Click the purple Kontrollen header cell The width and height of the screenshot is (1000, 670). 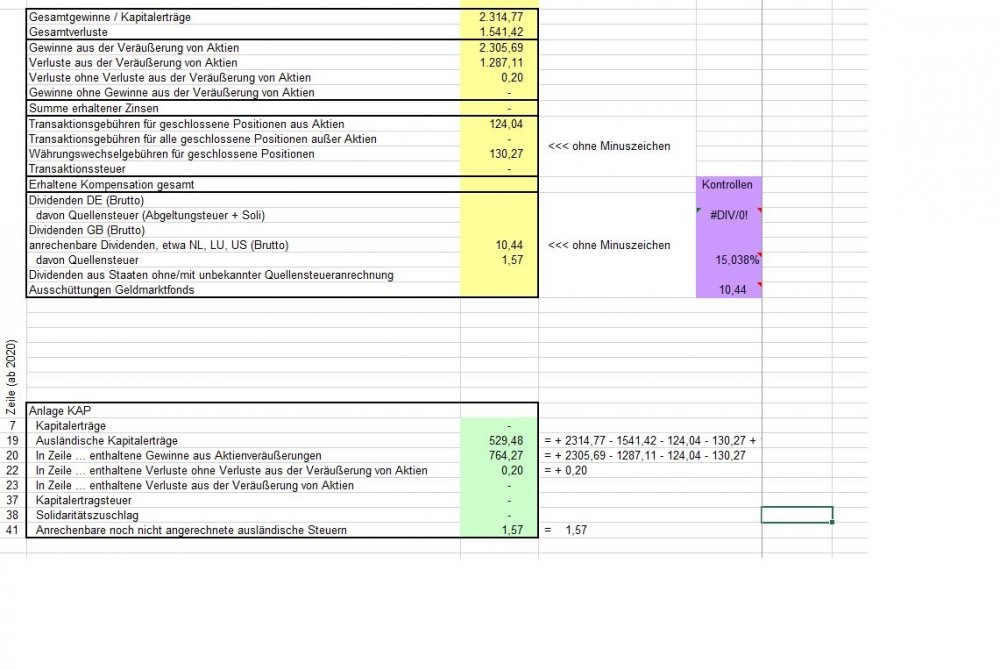coord(728,185)
